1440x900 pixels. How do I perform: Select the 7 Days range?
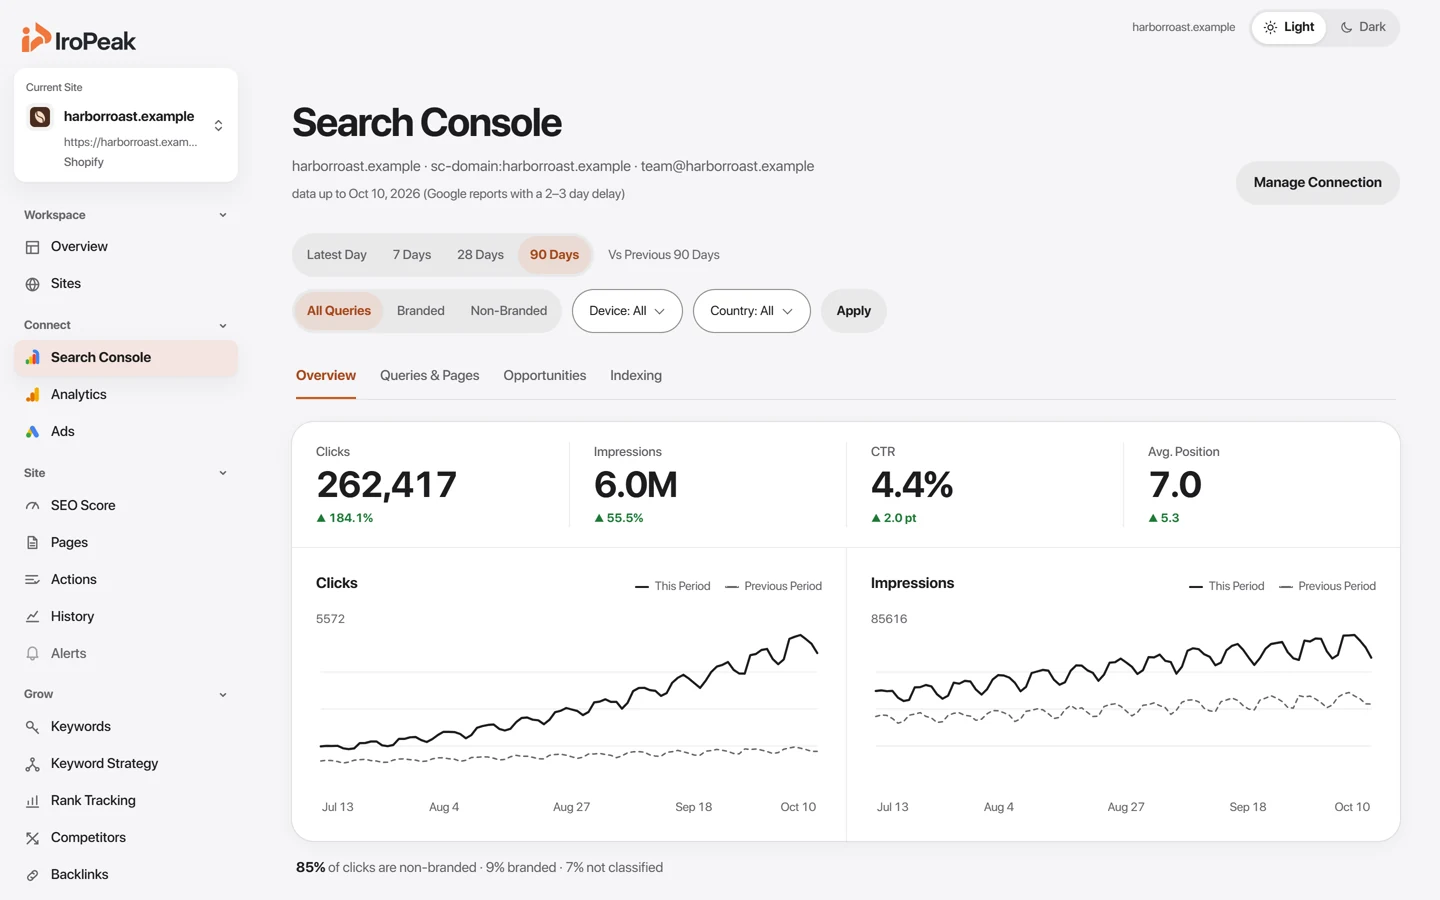412,255
